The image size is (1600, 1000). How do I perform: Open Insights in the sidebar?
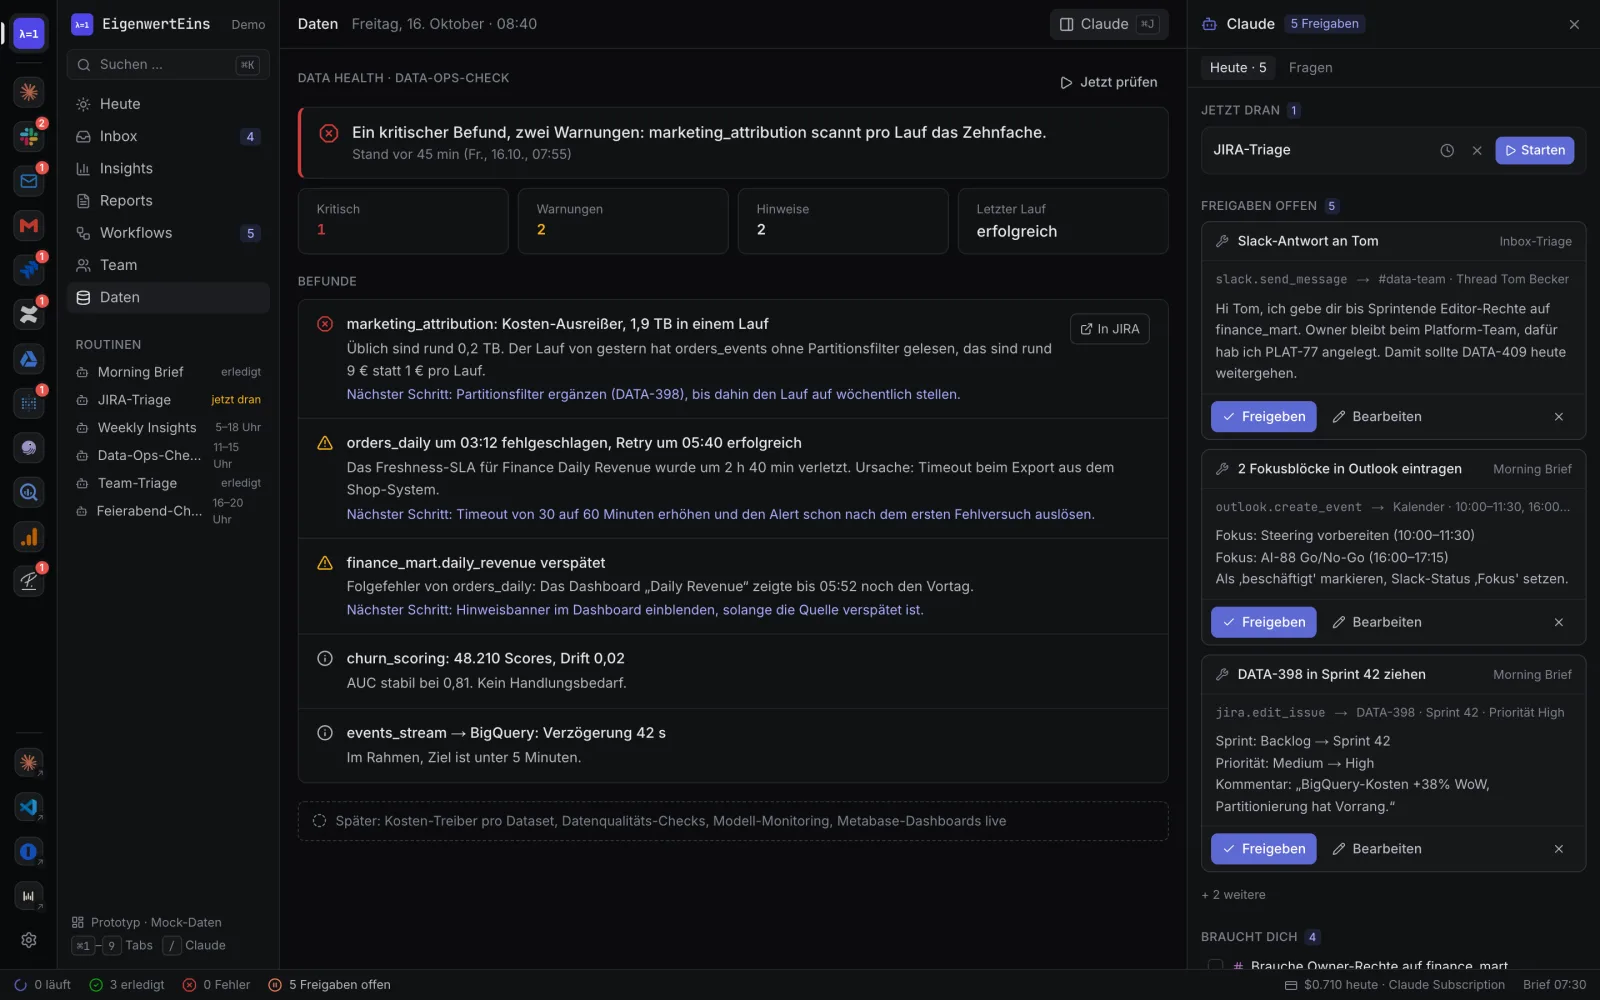(x=168, y=169)
